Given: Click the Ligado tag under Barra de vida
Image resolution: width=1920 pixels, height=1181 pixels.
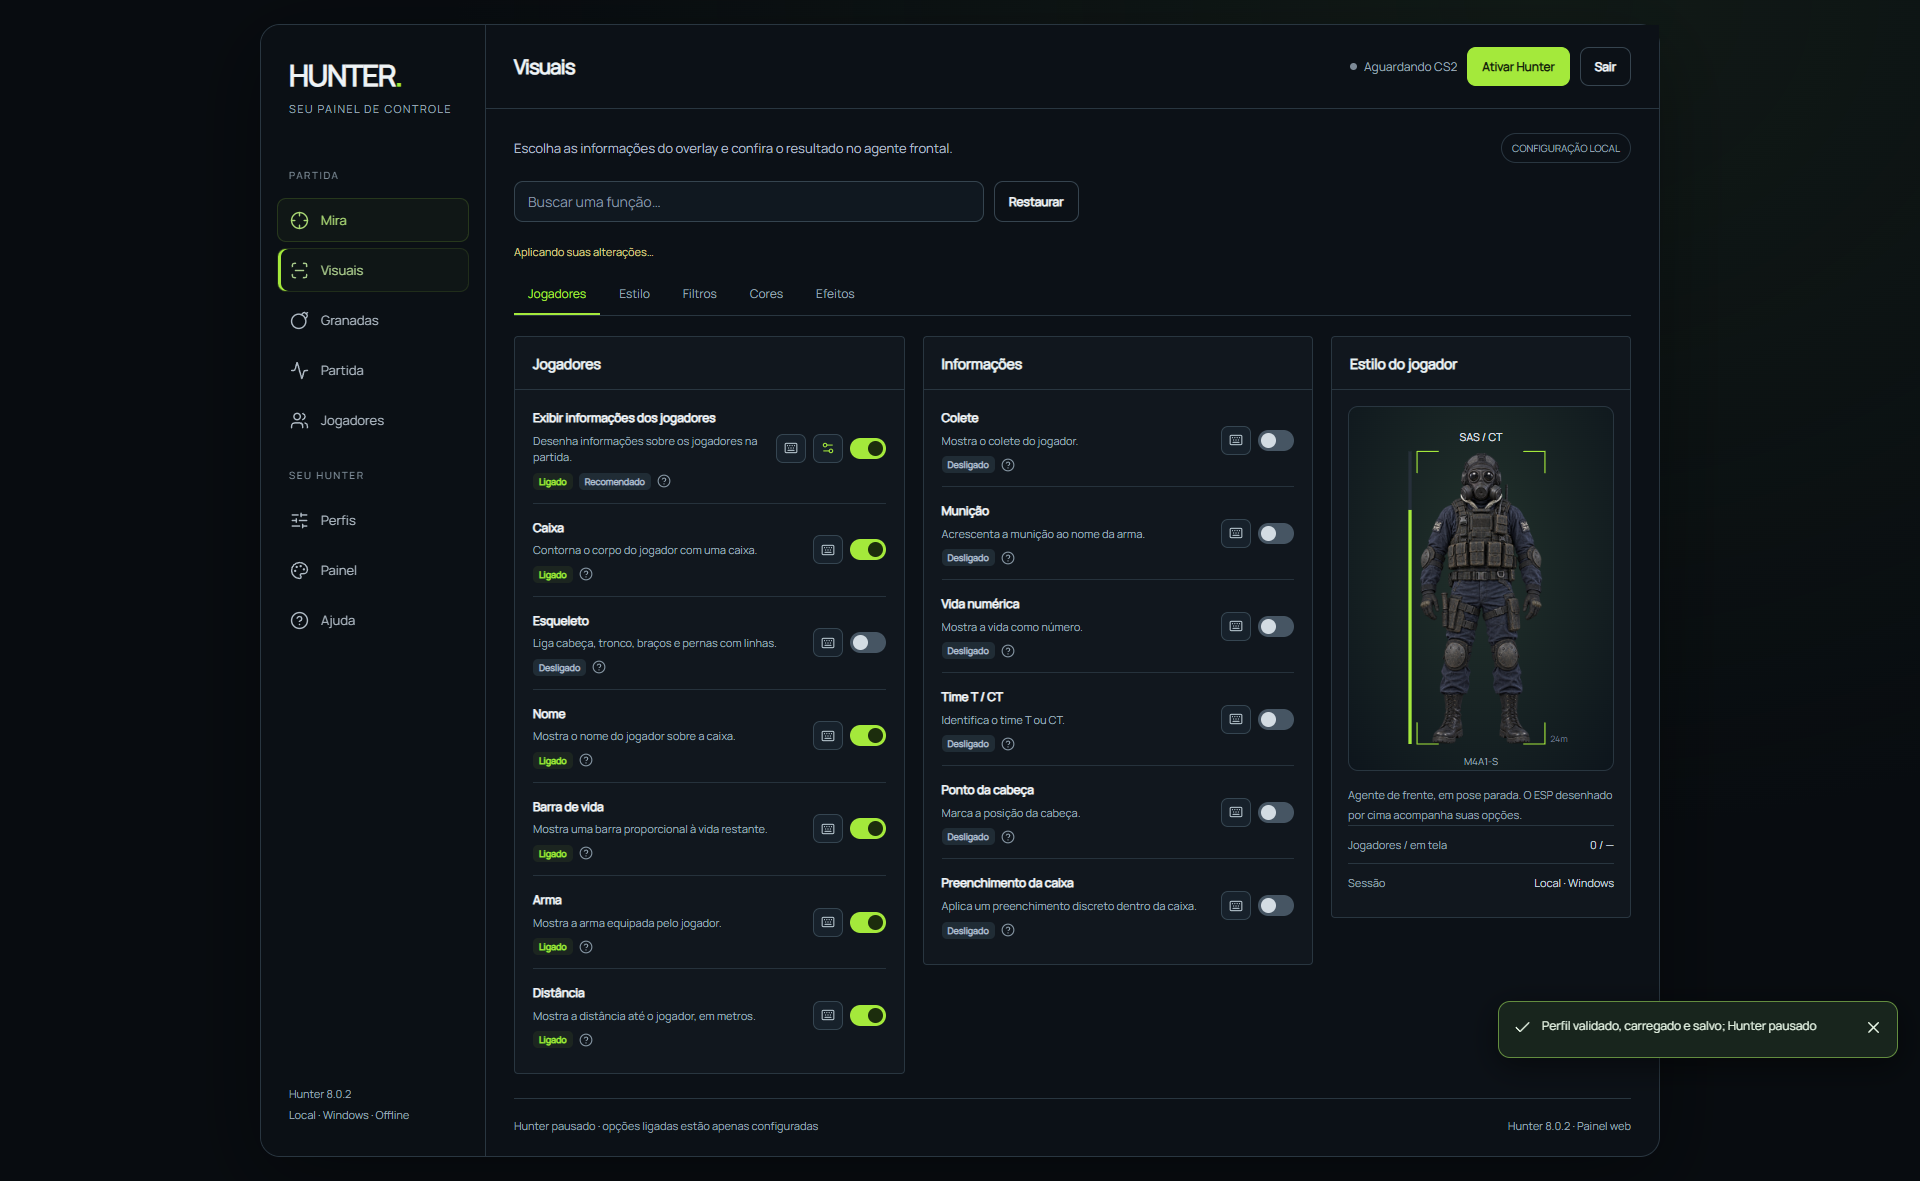Looking at the screenshot, I should pos(552,854).
